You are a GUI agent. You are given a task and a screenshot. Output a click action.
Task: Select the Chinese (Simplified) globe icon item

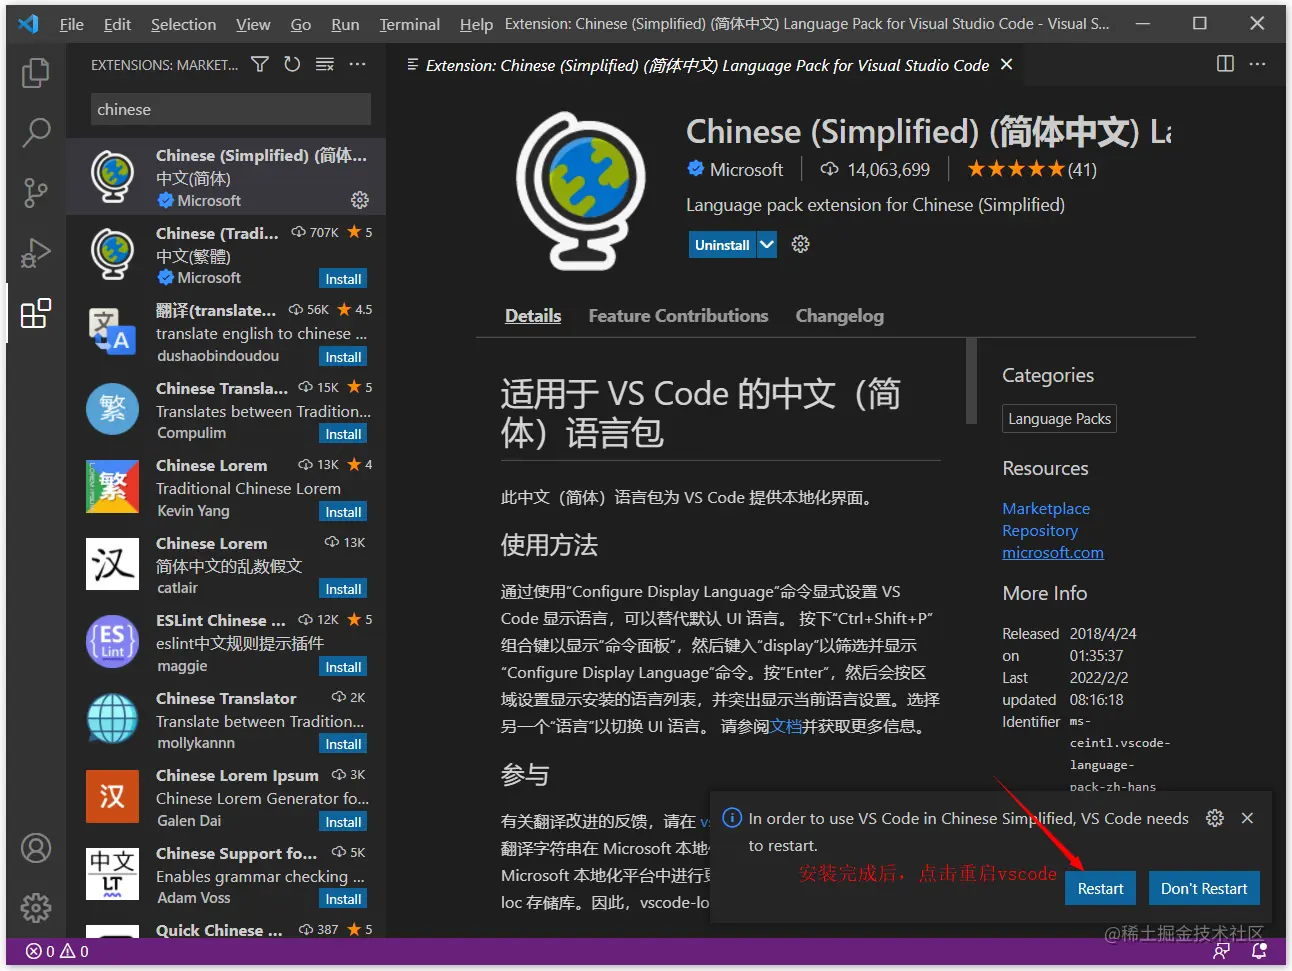click(112, 176)
